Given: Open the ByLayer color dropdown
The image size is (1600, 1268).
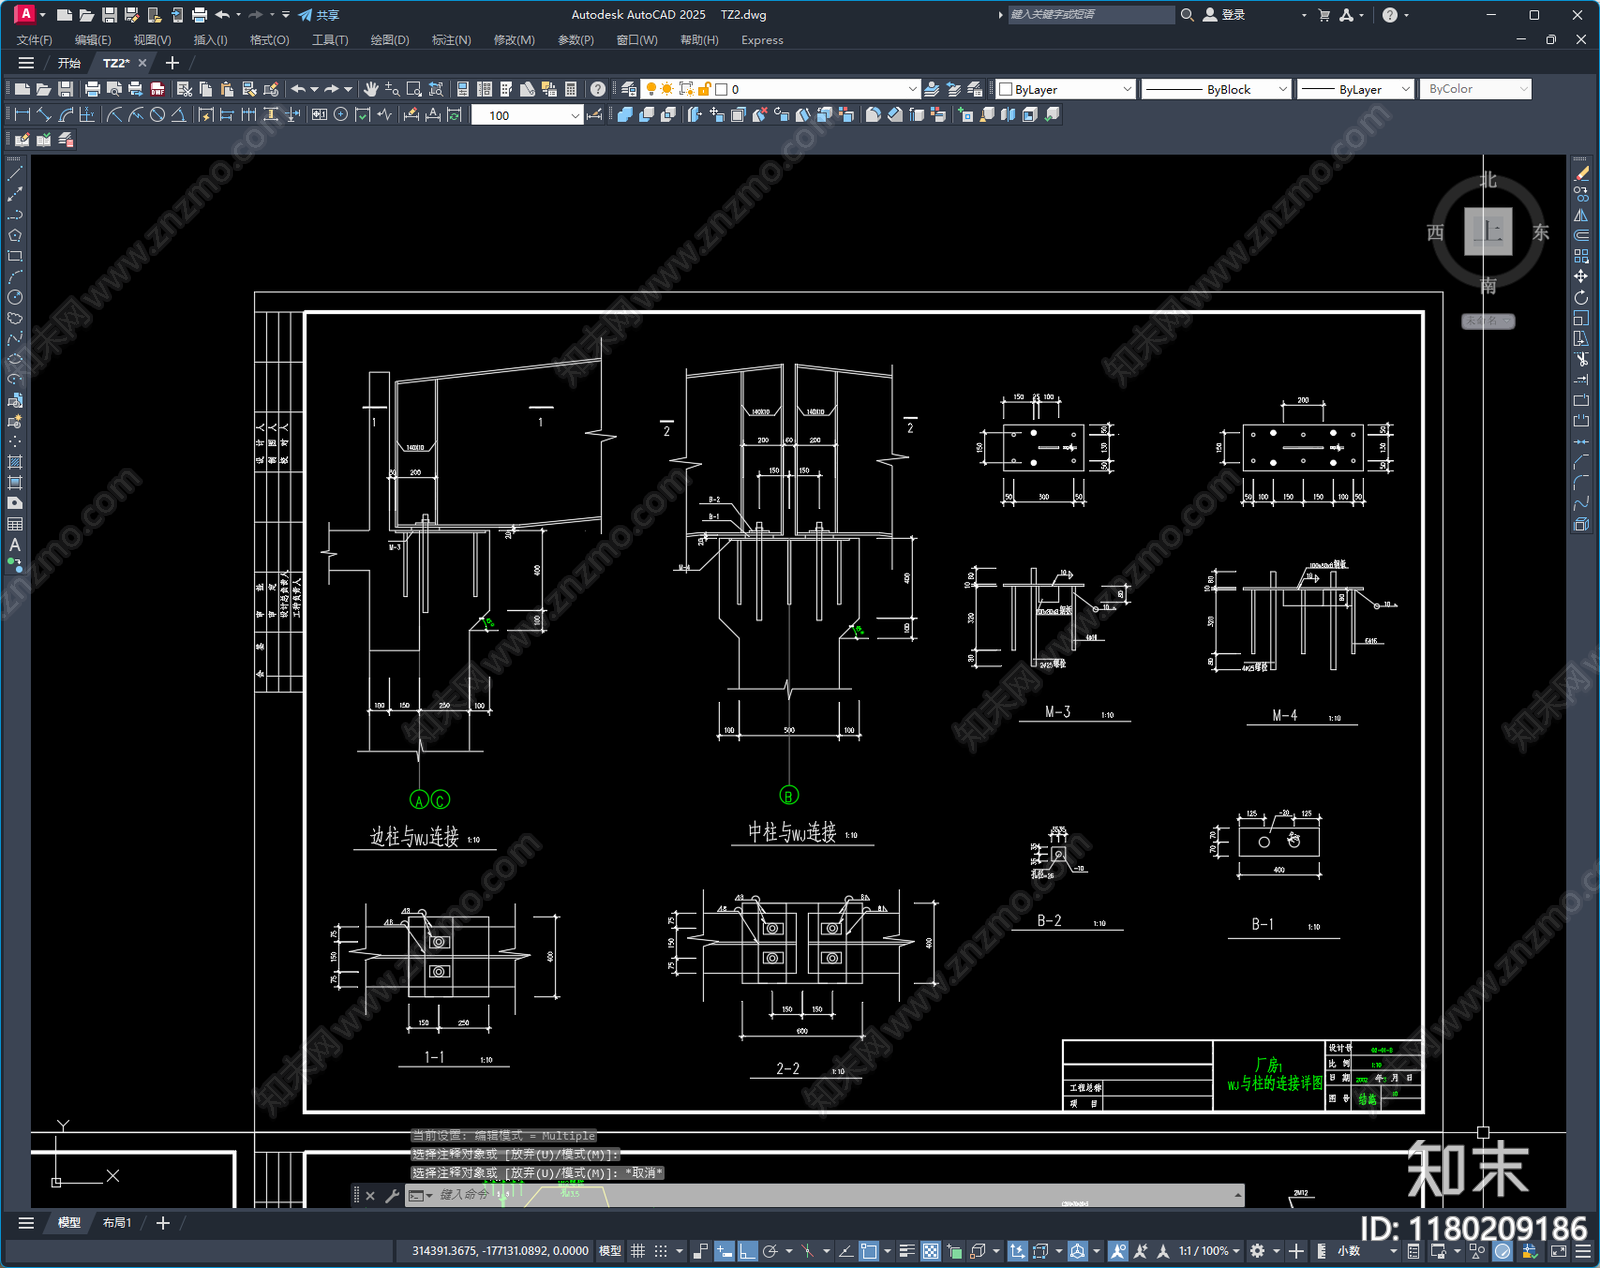Looking at the screenshot, I should click(x=1066, y=89).
